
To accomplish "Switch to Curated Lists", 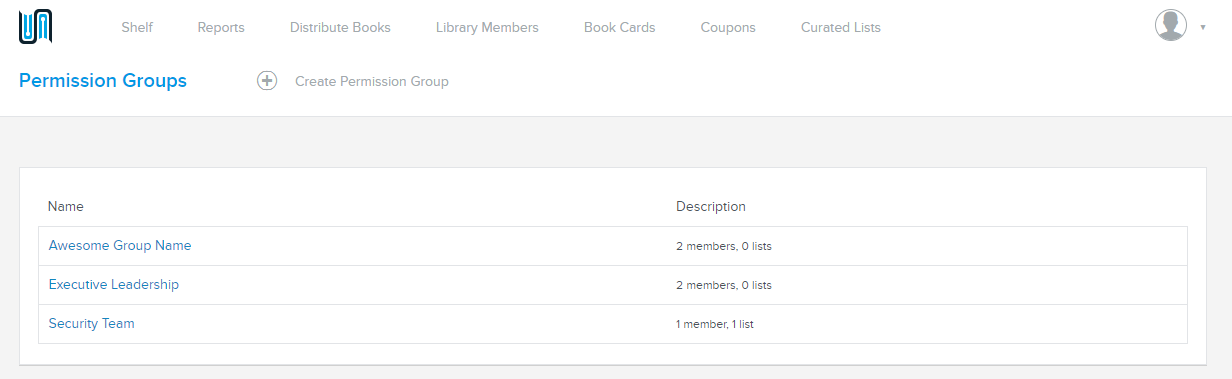I will coord(841,27).
